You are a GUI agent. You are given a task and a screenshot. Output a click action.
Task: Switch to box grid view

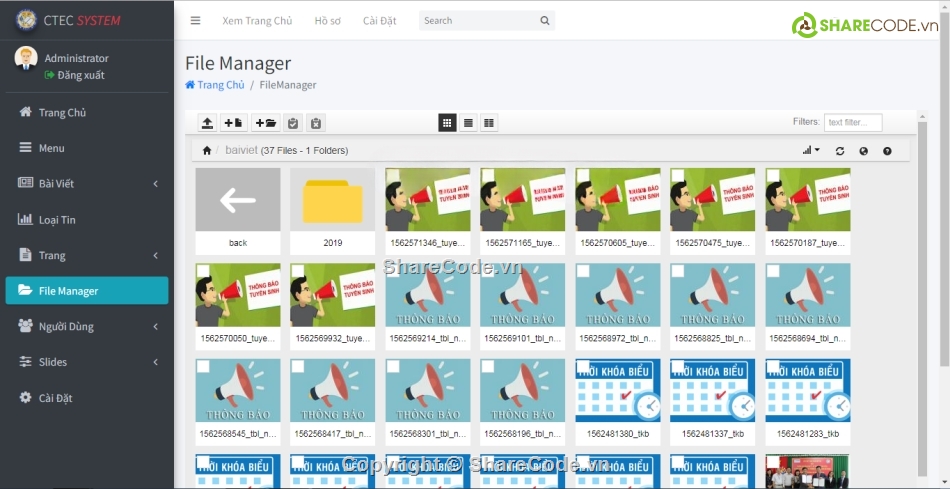(447, 123)
